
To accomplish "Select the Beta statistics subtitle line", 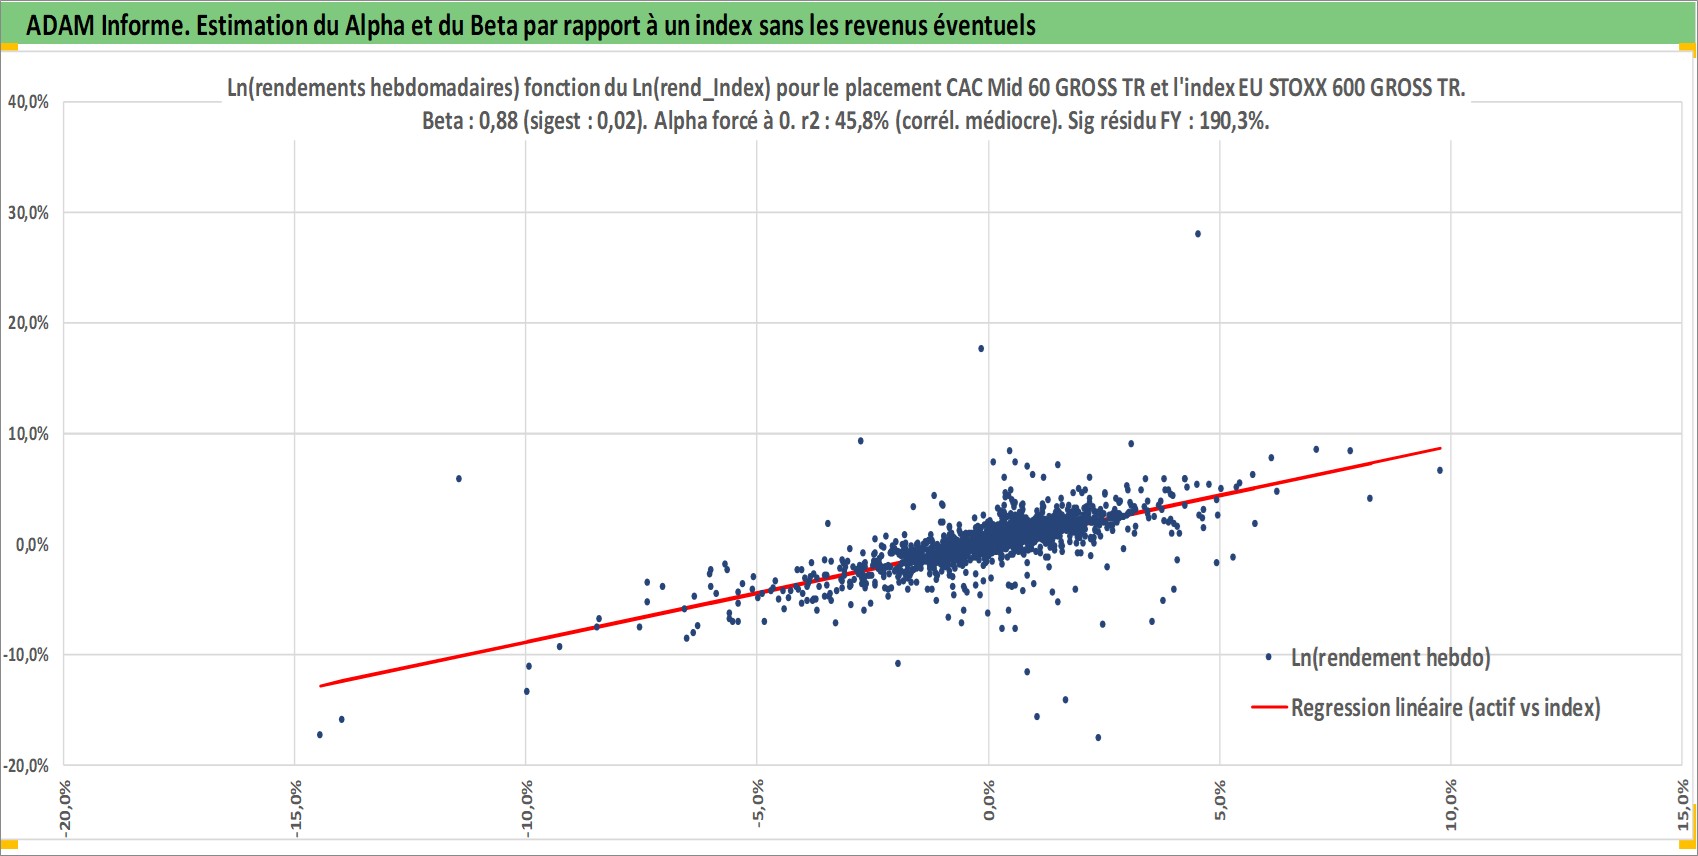I will [x=846, y=121].
